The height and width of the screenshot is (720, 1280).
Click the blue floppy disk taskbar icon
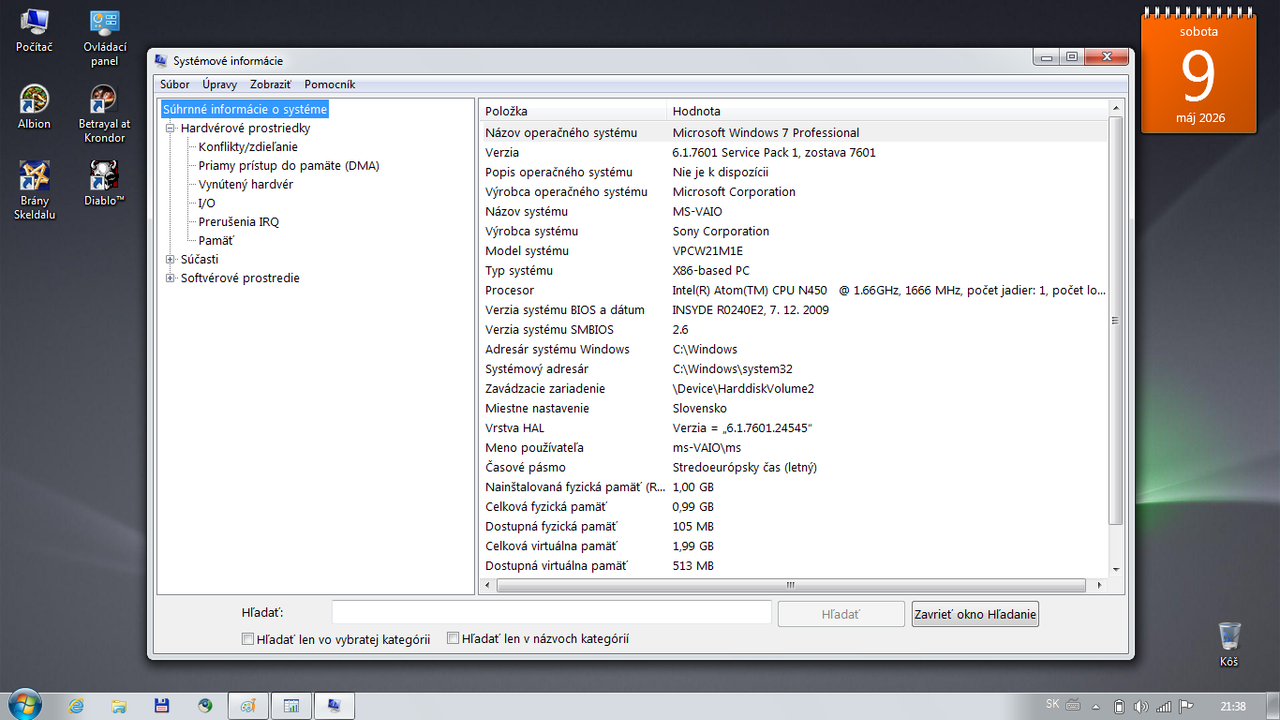(161, 705)
